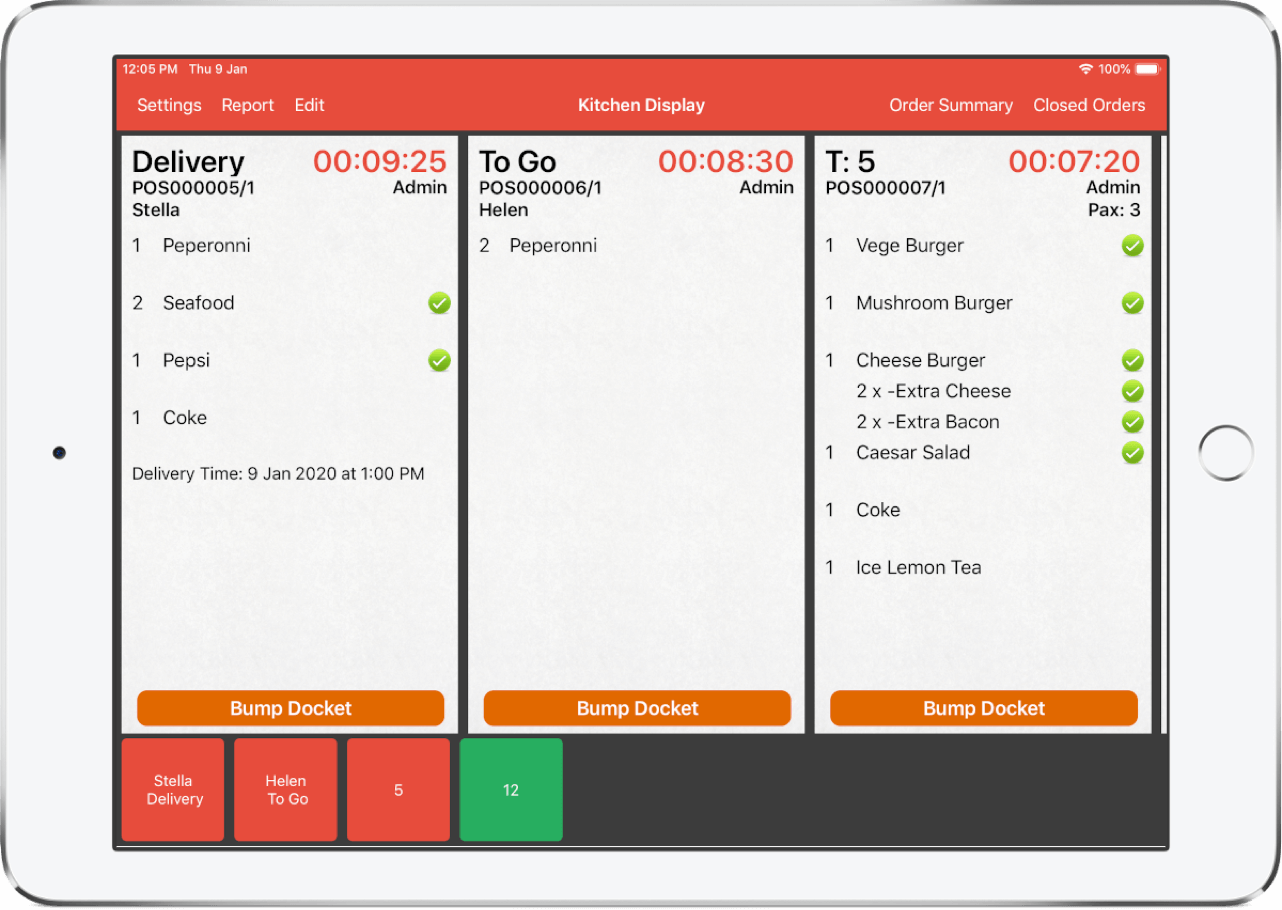The height and width of the screenshot is (910, 1282).
Task: Tap the Caesar Salad green checkmark
Action: point(1132,453)
